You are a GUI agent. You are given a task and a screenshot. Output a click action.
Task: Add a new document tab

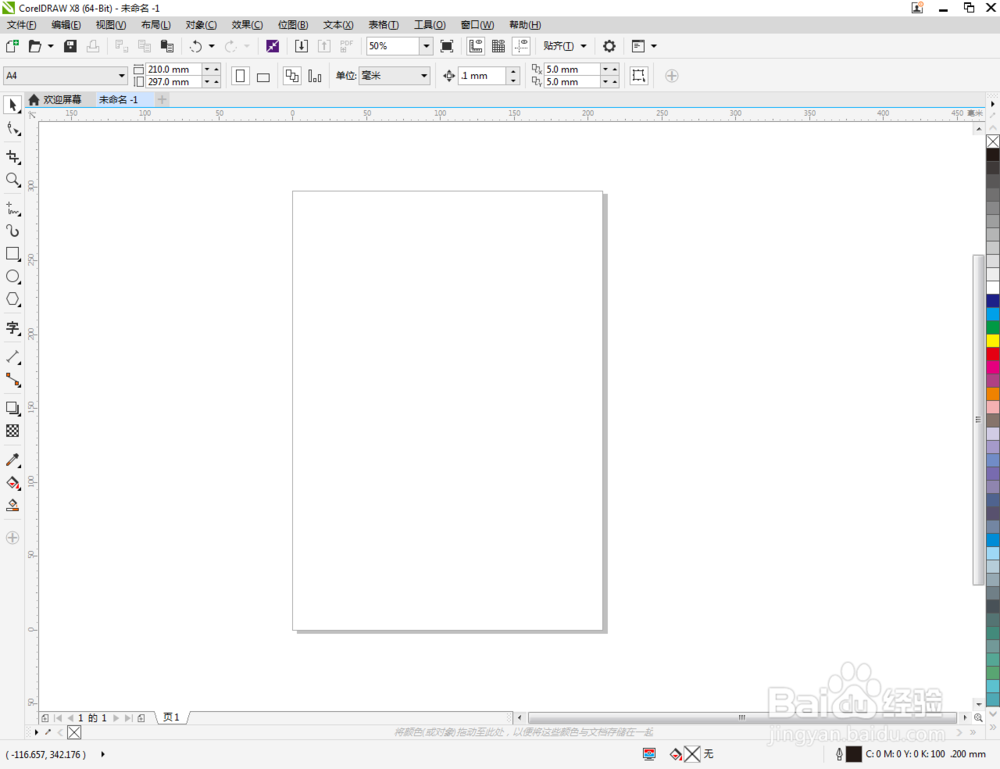(162, 99)
